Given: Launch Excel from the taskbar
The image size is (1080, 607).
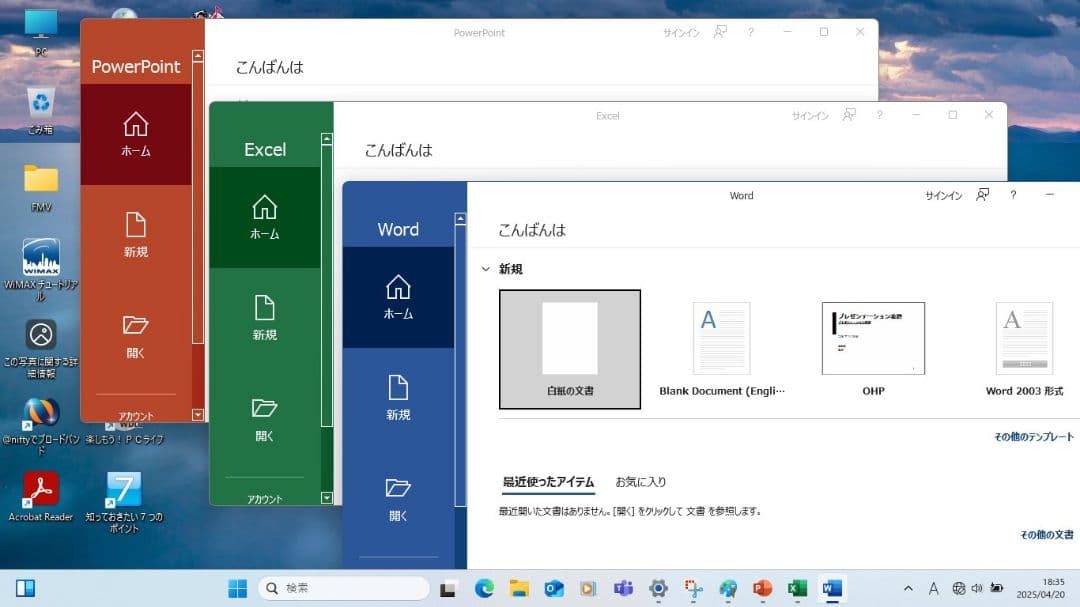Looking at the screenshot, I should click(796, 588).
